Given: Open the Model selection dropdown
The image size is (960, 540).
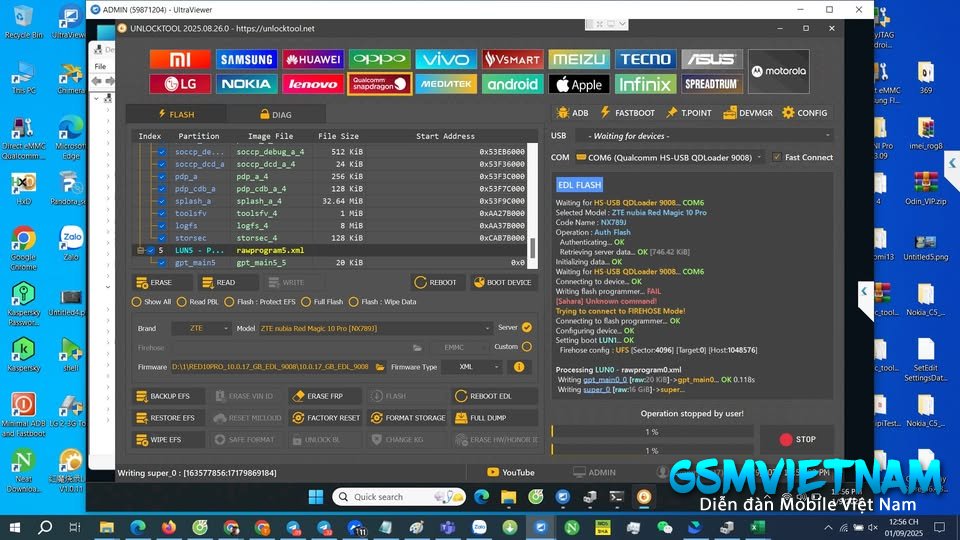Looking at the screenshot, I should (375, 328).
